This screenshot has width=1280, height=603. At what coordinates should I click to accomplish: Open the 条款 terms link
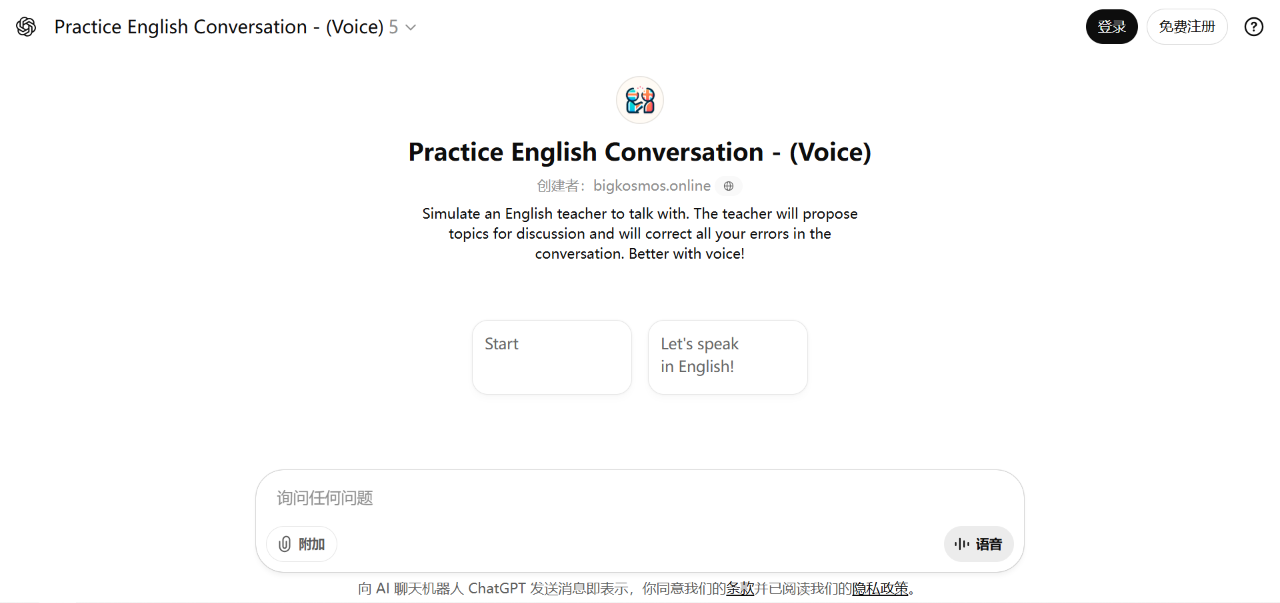pyautogui.click(x=740, y=588)
